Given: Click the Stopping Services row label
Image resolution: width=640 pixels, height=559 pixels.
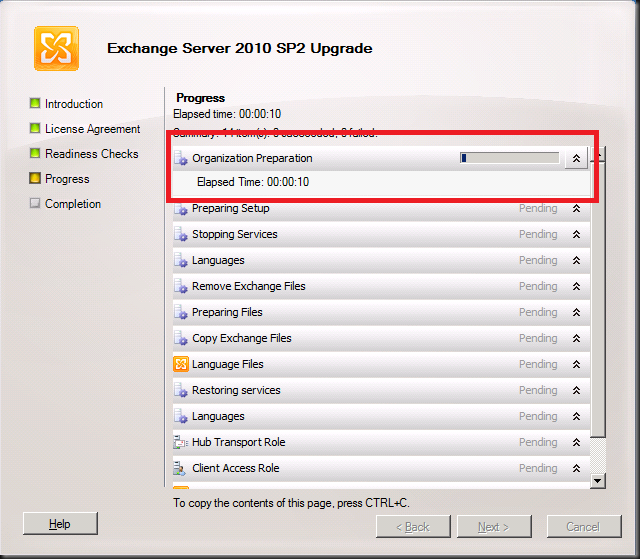Looking at the screenshot, I should [235, 235].
